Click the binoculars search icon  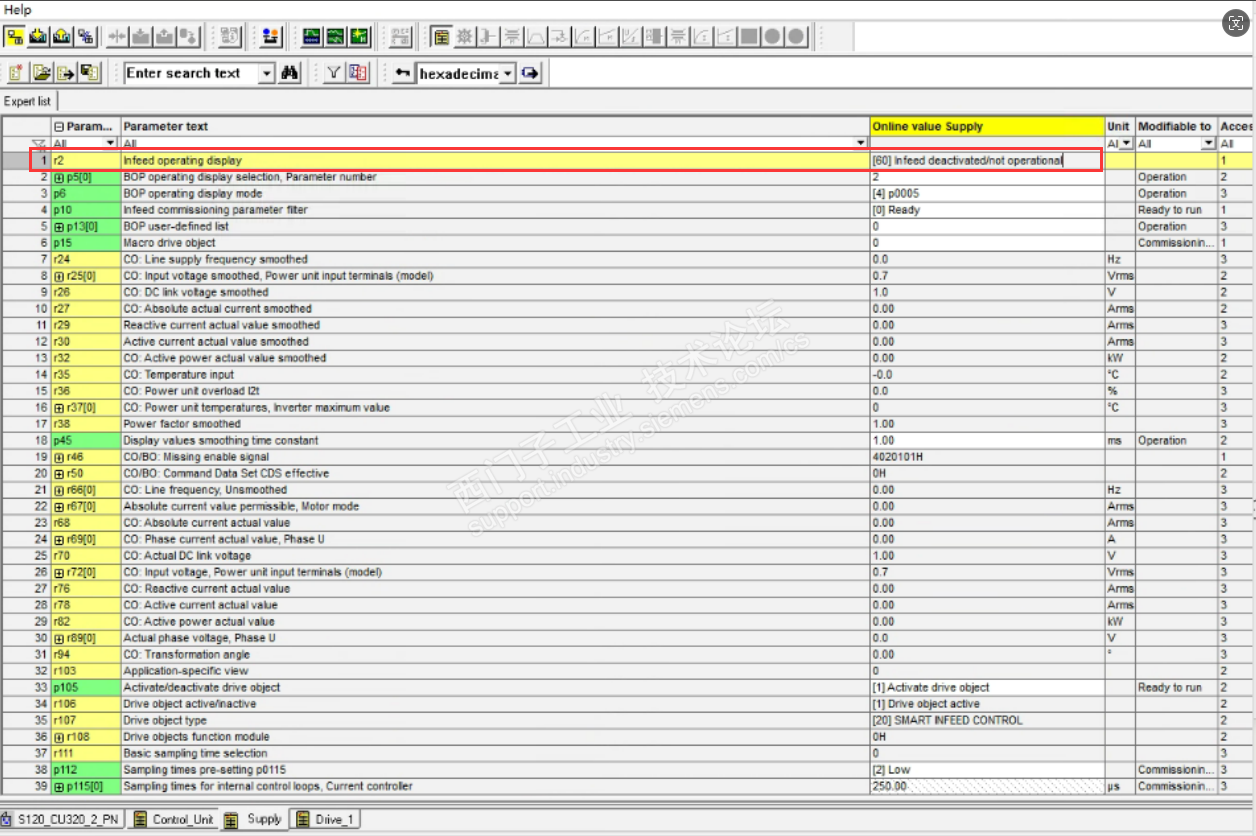click(x=291, y=73)
